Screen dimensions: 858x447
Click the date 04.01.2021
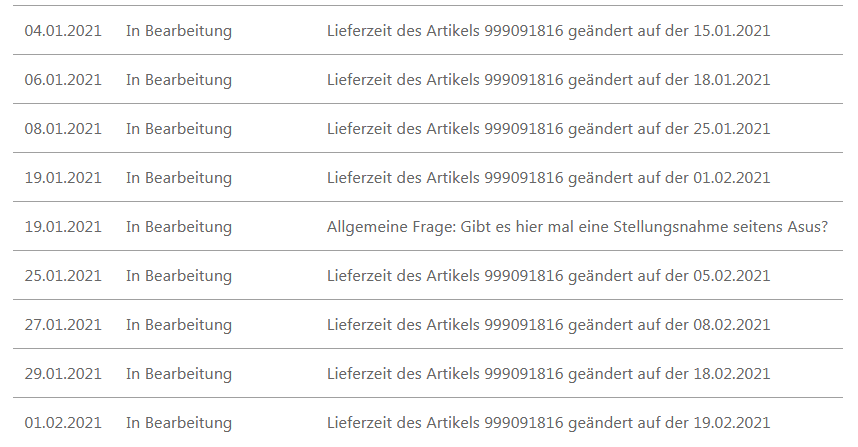63,31
